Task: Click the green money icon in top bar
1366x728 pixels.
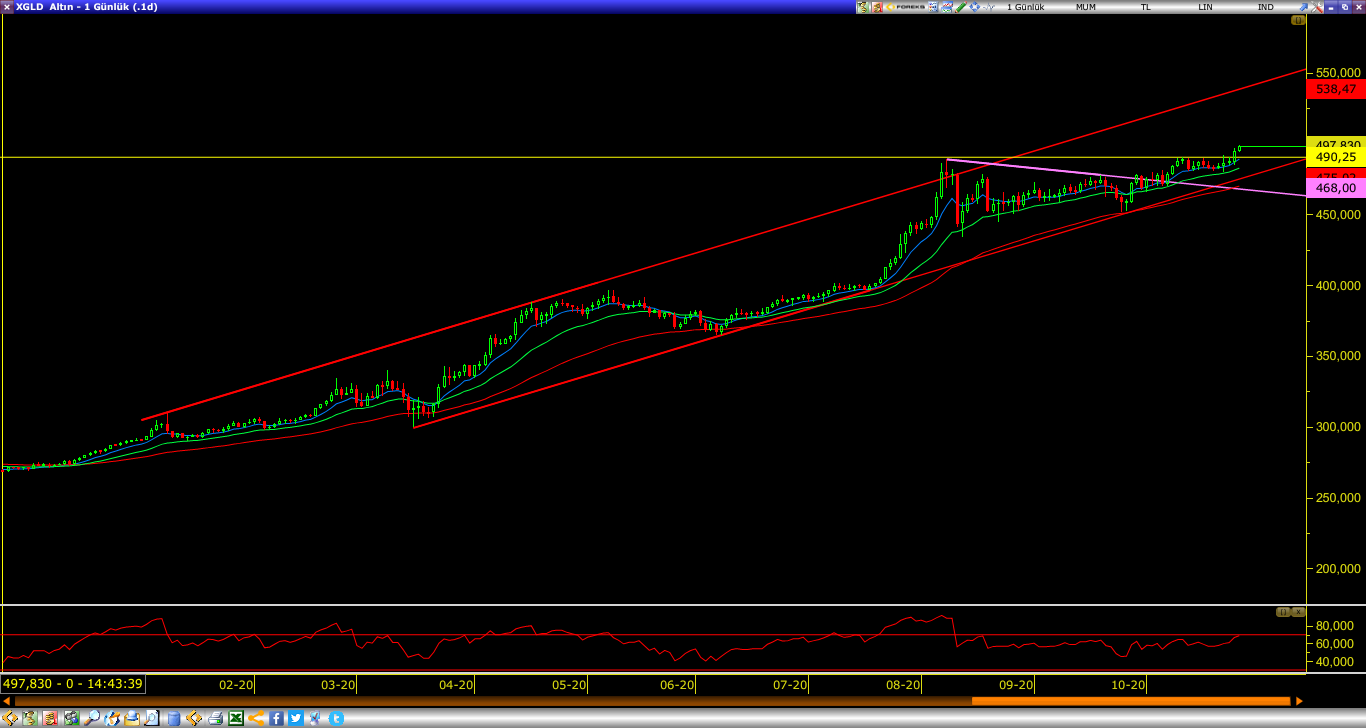Action: (863, 7)
